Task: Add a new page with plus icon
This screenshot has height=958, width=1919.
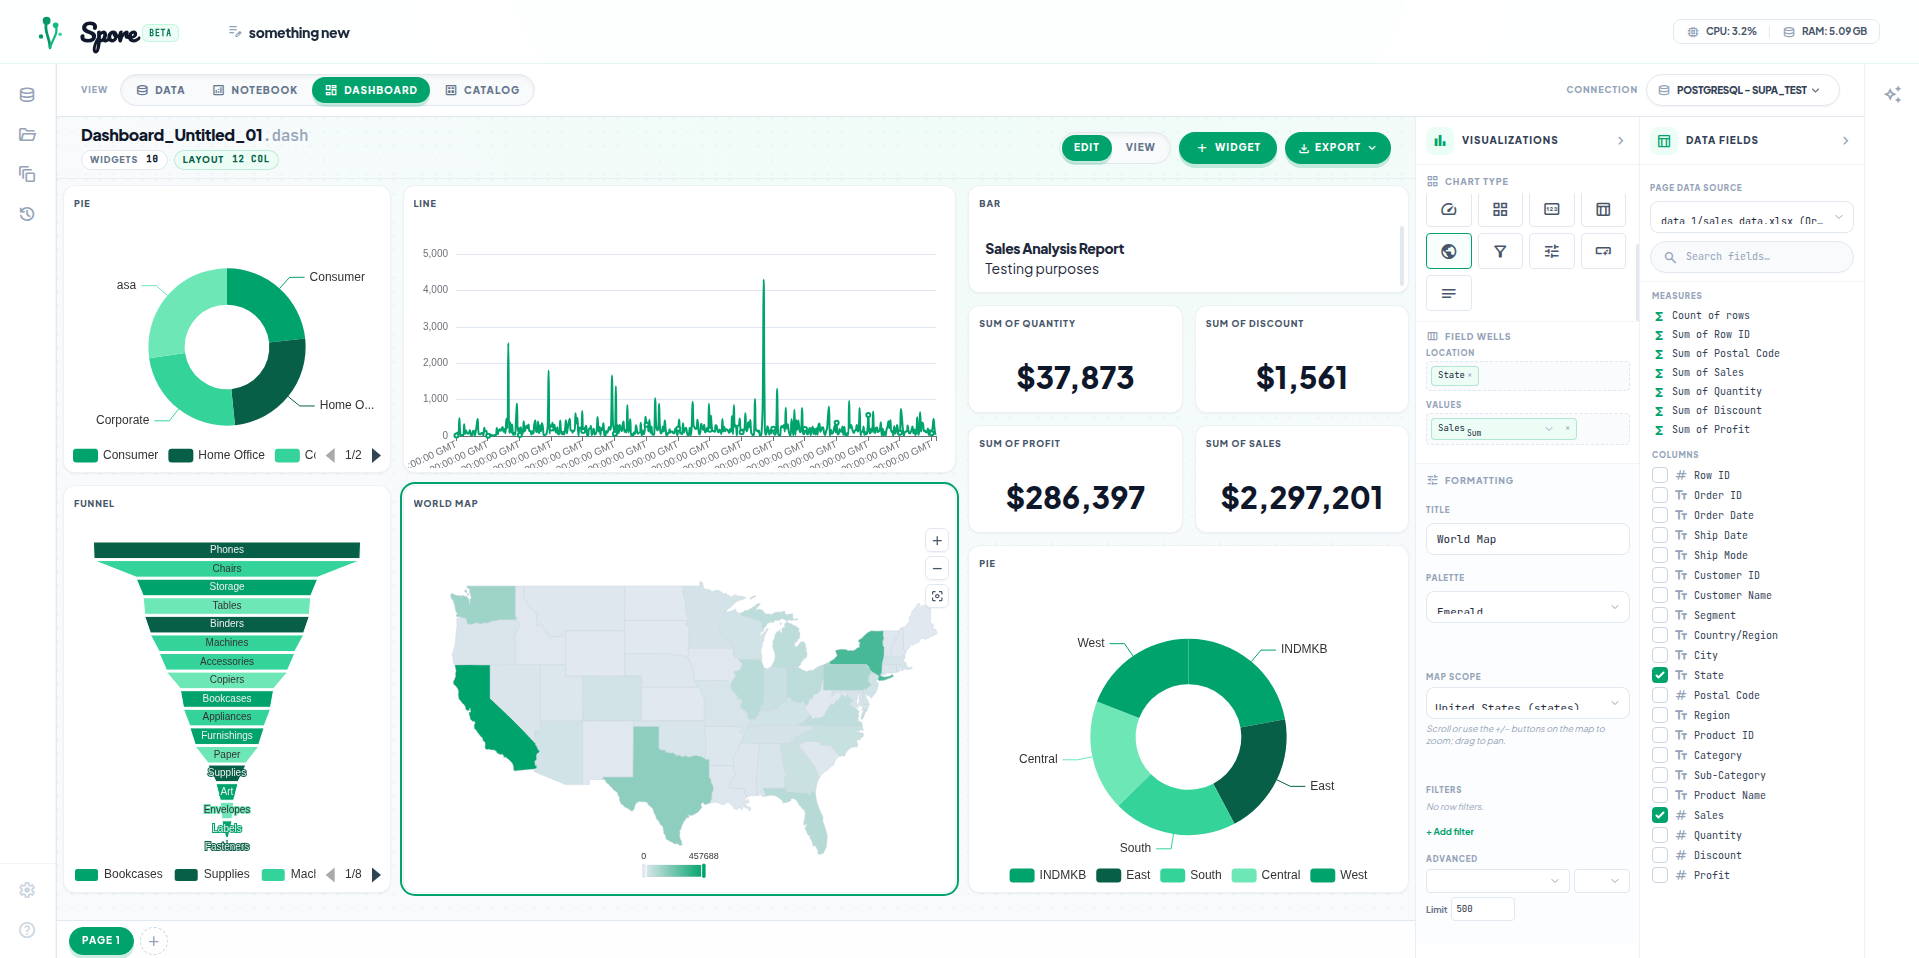Action: point(154,941)
